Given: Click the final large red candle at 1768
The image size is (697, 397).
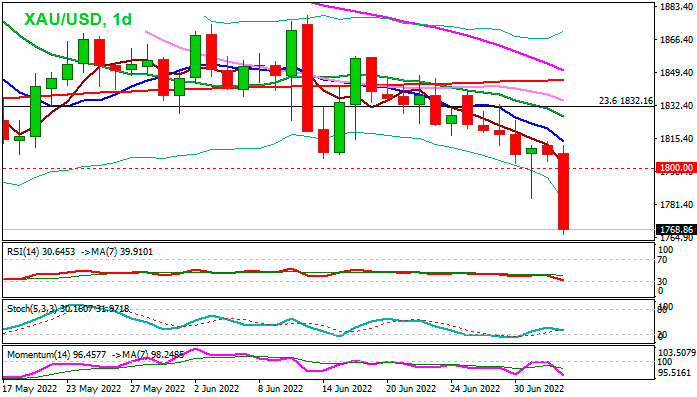Looking at the screenshot, I should (x=563, y=191).
